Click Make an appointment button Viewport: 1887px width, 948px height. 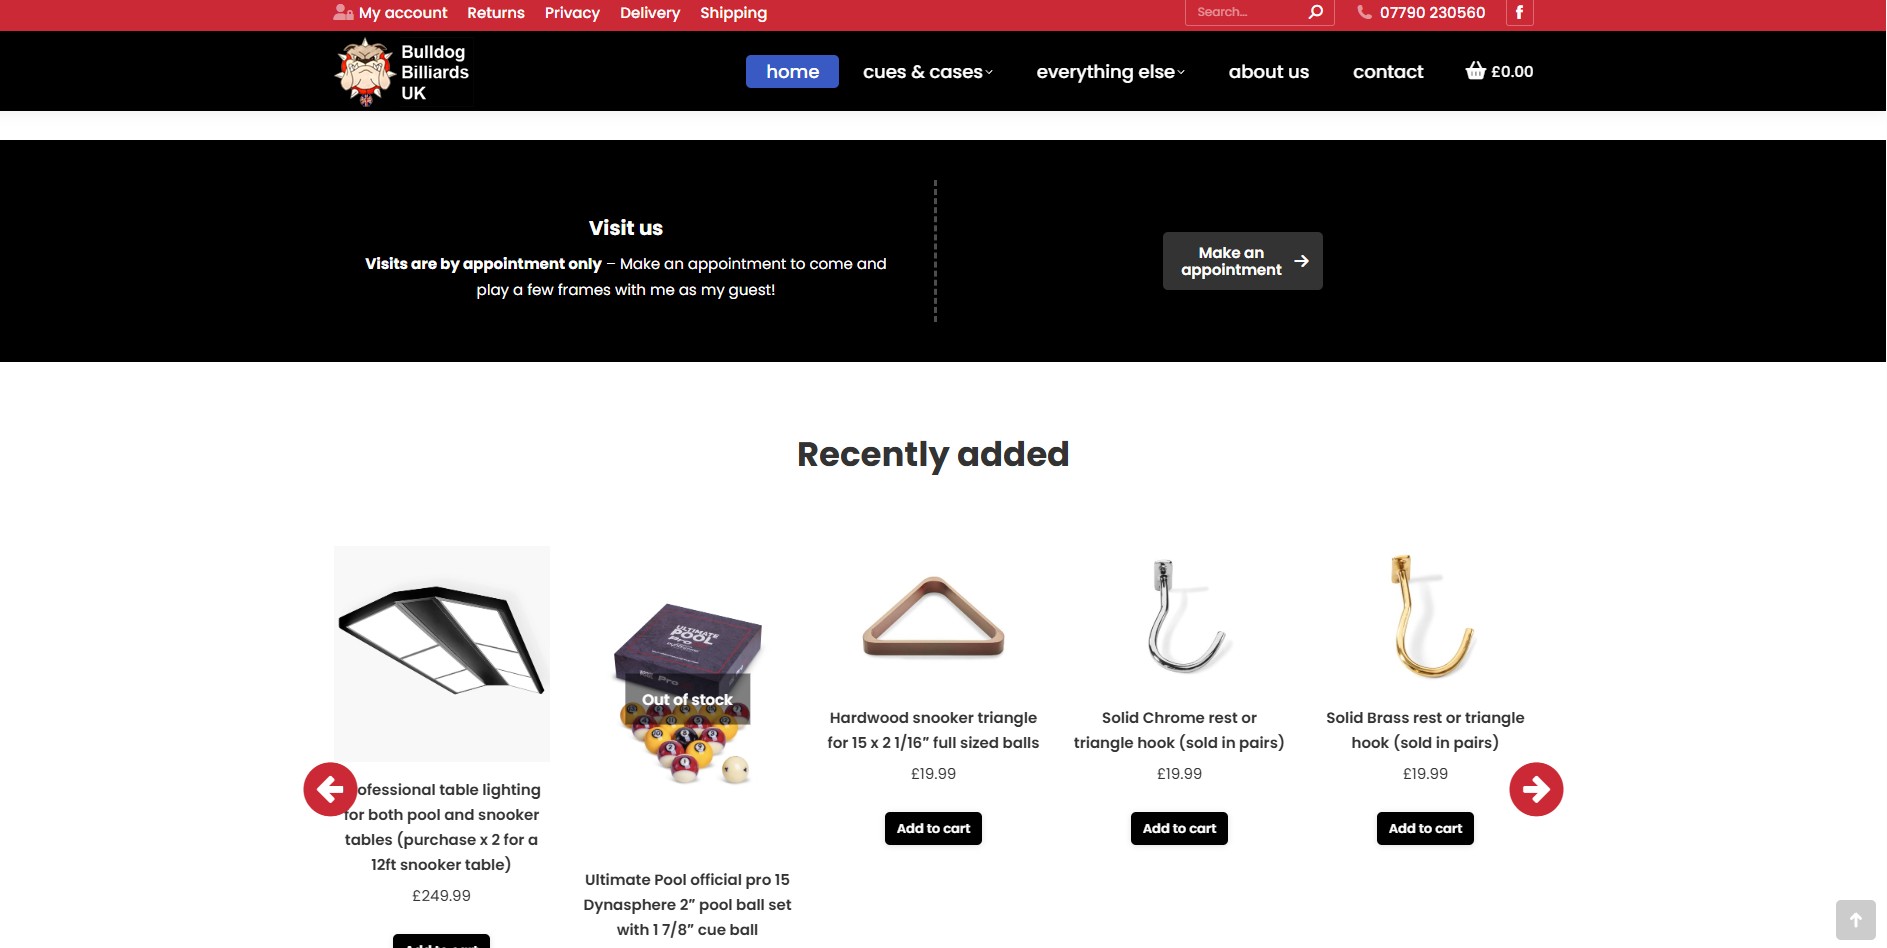1242,261
